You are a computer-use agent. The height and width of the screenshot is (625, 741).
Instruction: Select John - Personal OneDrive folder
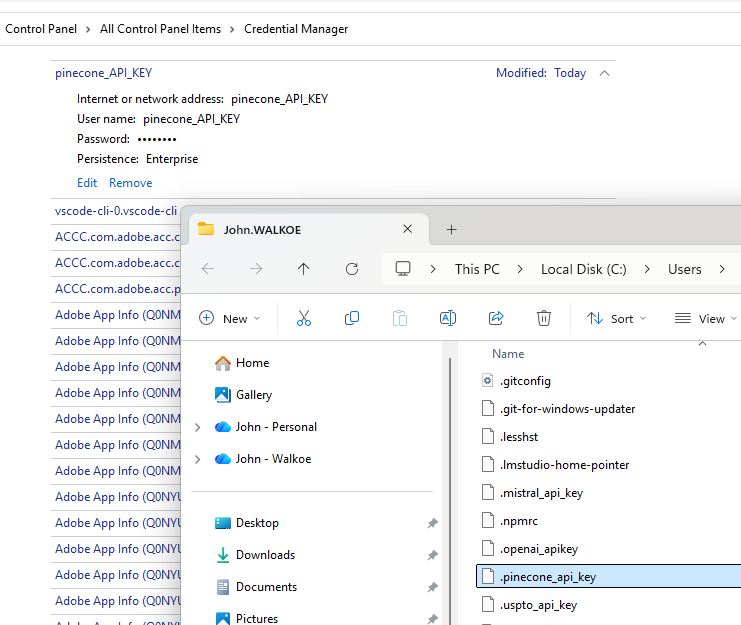[x=266, y=427]
